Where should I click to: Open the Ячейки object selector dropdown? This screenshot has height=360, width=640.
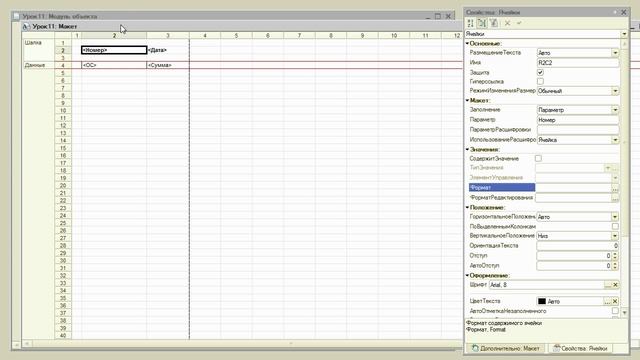[x=624, y=34]
